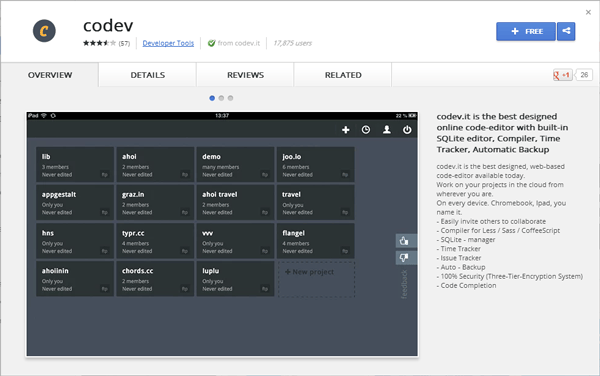Screen dimensions: 600x376
Task: Click the bold description headline text
Action: [502, 133]
